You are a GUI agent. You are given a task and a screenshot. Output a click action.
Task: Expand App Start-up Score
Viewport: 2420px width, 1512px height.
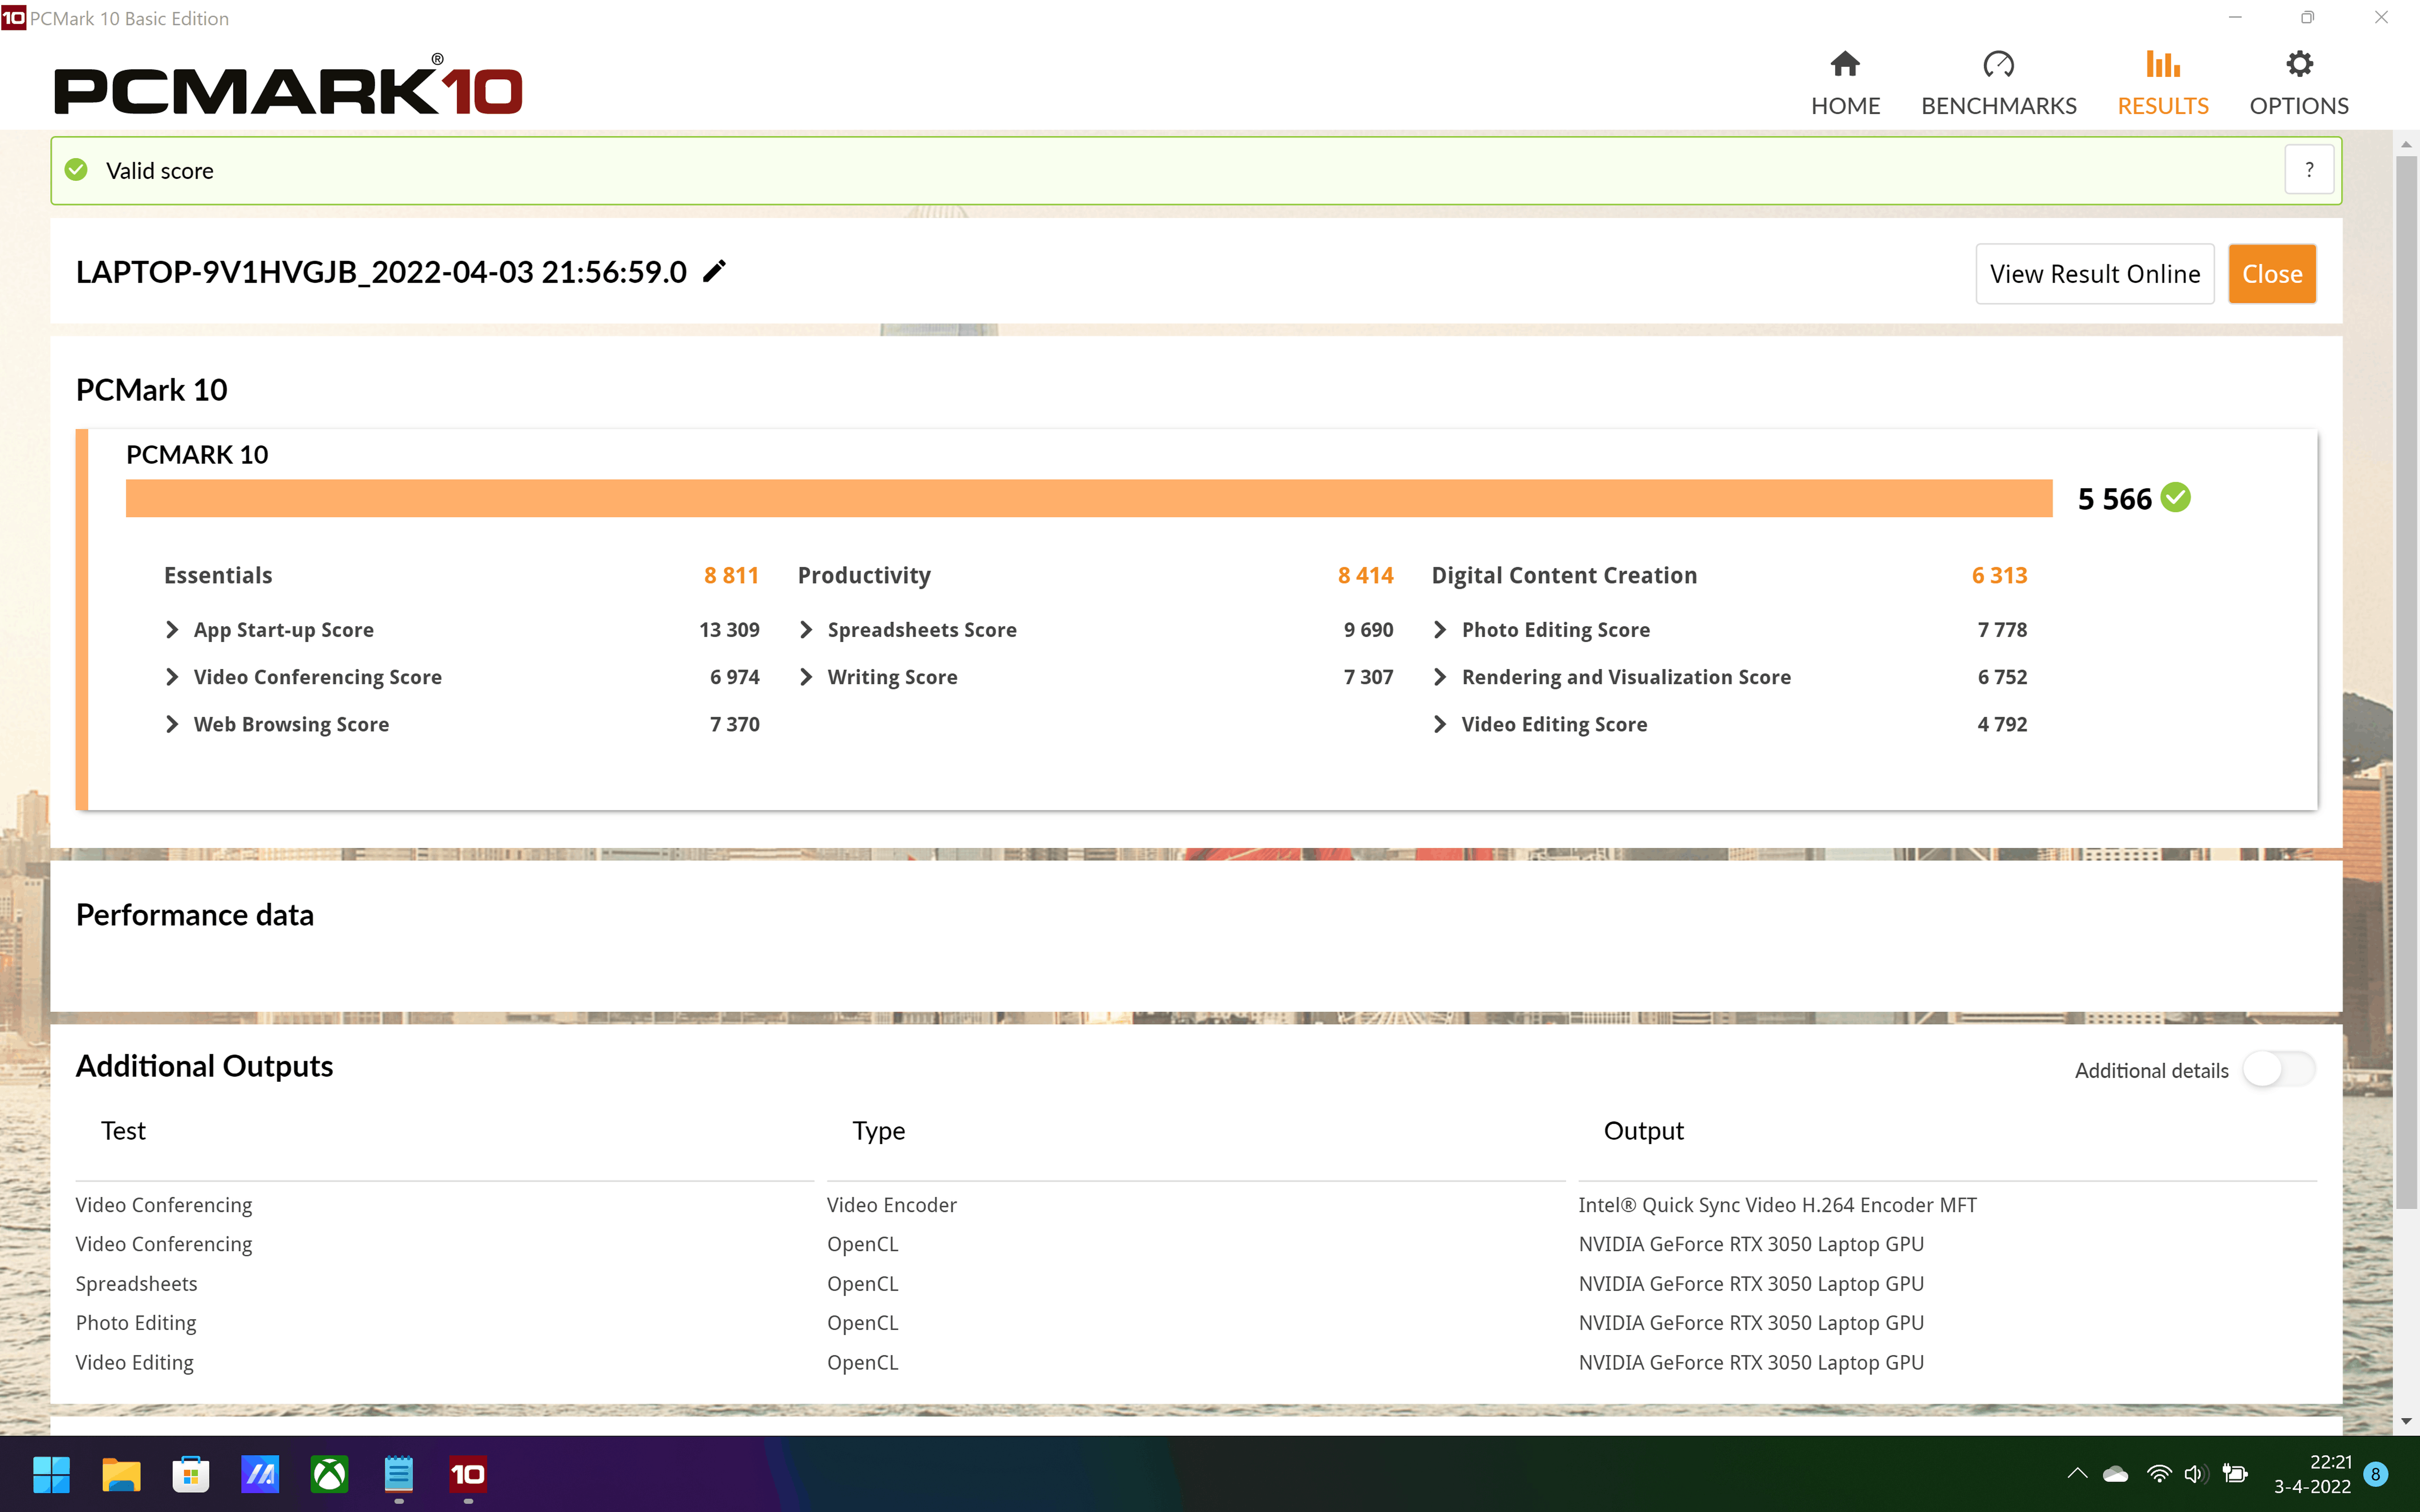172,630
